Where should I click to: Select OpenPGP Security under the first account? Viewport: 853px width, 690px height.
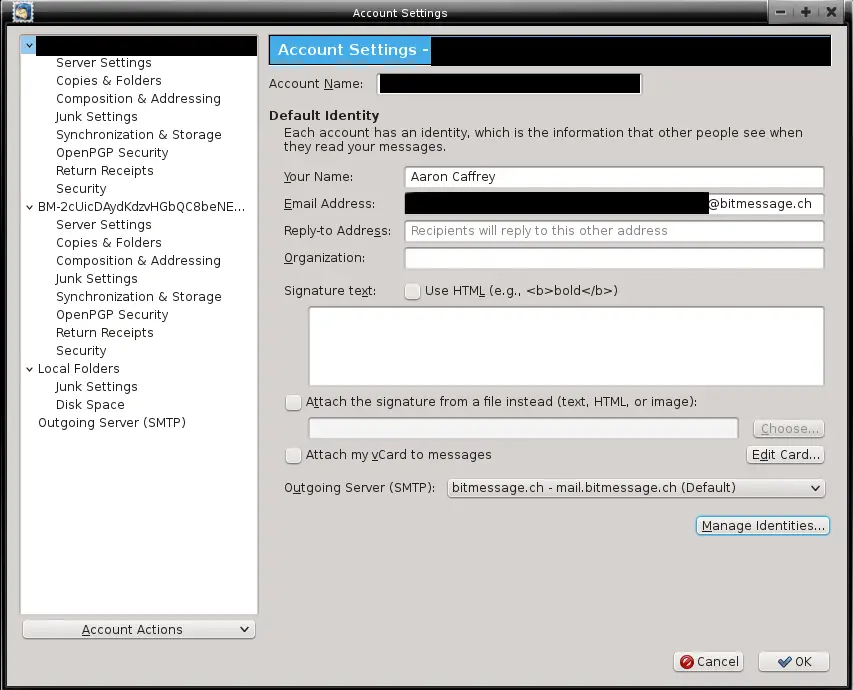[x=112, y=152]
